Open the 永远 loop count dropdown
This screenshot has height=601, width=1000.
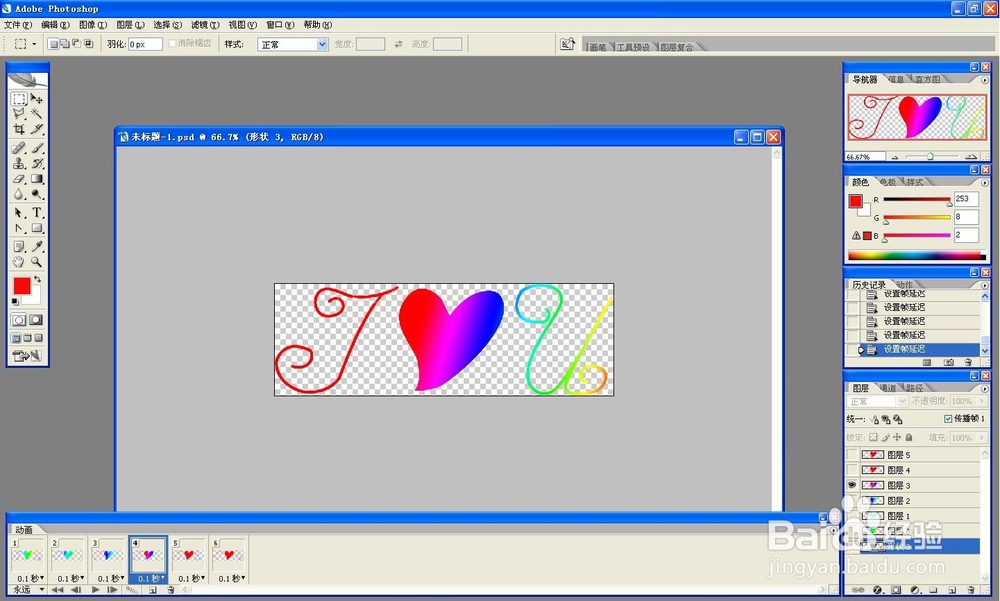click(42, 590)
